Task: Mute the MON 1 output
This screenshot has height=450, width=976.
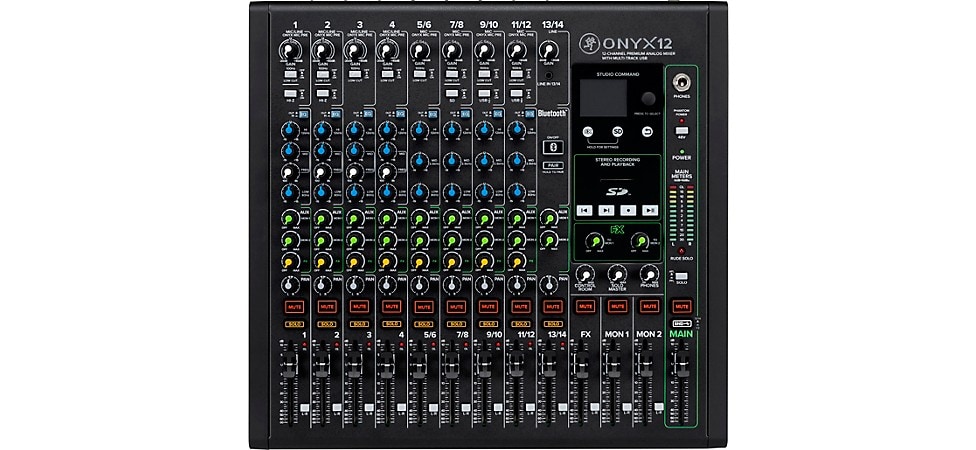Action: pyautogui.click(x=617, y=306)
